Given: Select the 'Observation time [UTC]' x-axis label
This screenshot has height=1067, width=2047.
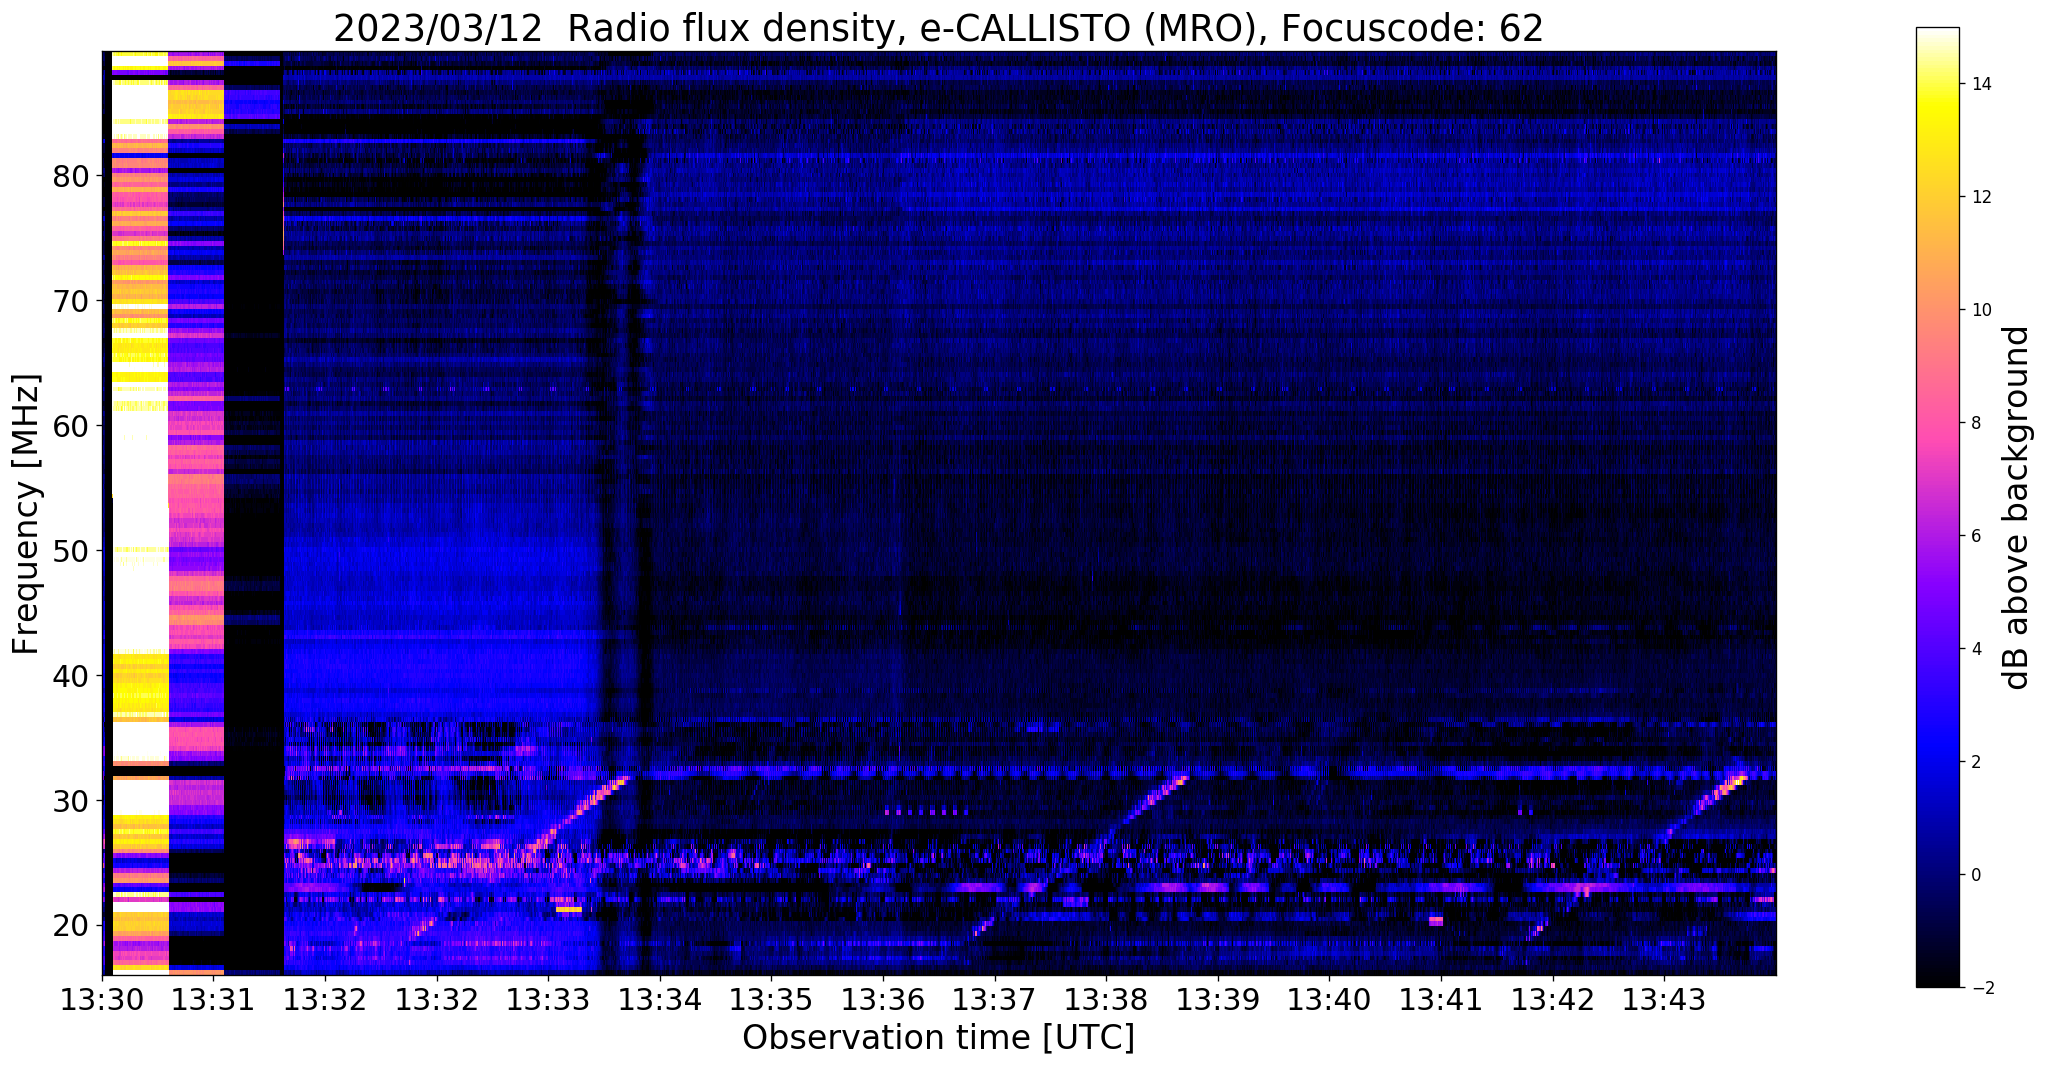Looking at the screenshot, I should coord(938,1038).
